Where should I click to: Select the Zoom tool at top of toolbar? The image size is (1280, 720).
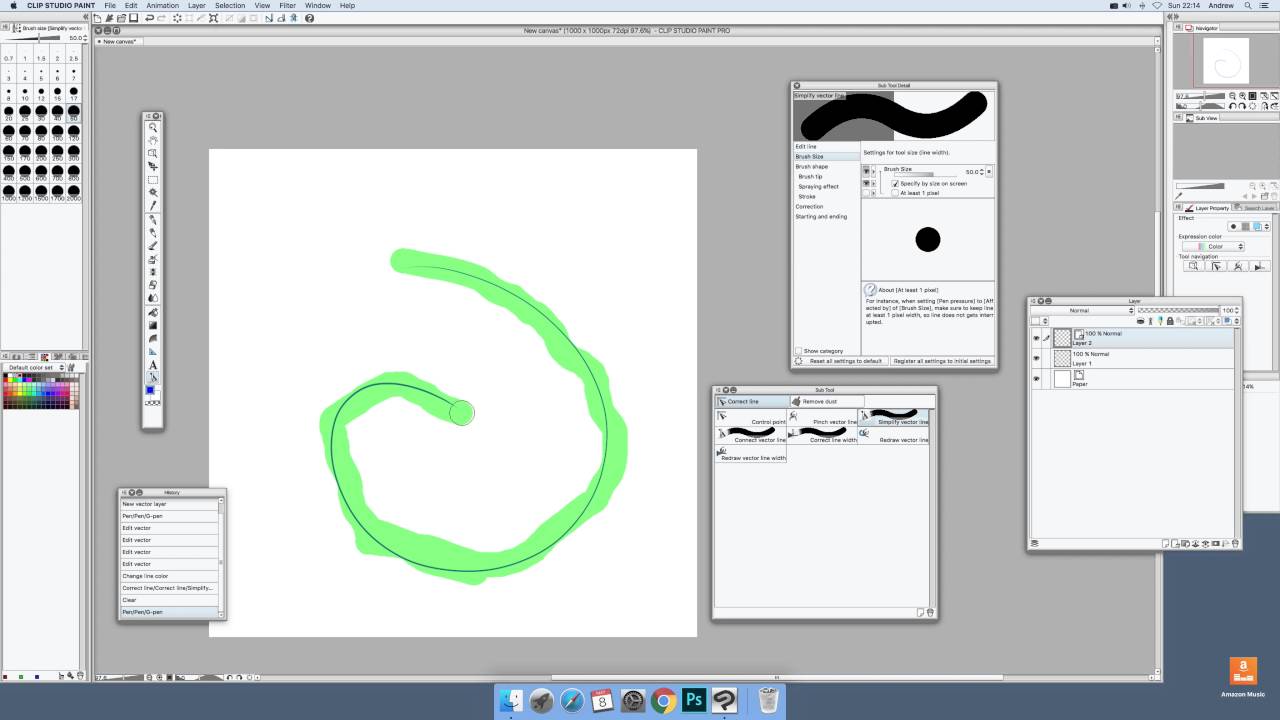(x=152, y=128)
